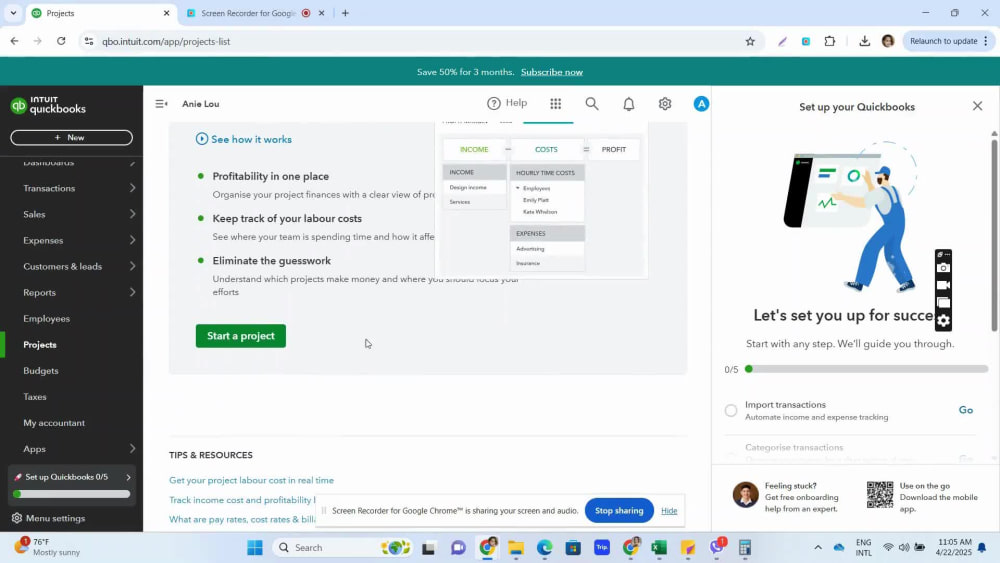Screen dimensions: 1000x563
Task: Click Relaunch to update button
Action: click(x=948, y=41)
